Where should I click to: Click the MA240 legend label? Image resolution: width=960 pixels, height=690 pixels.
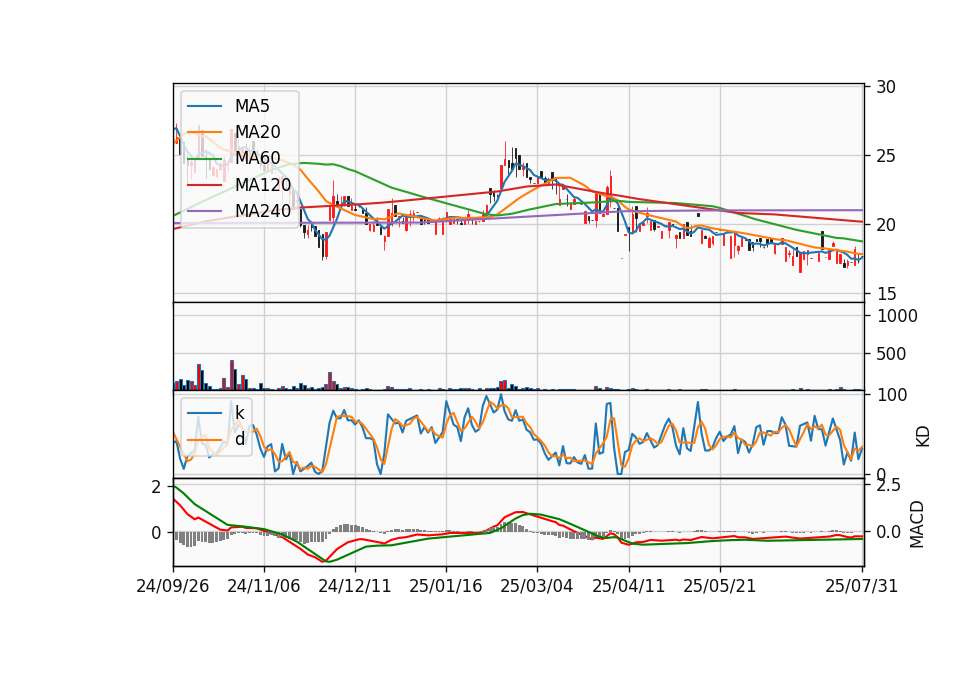click(x=263, y=211)
